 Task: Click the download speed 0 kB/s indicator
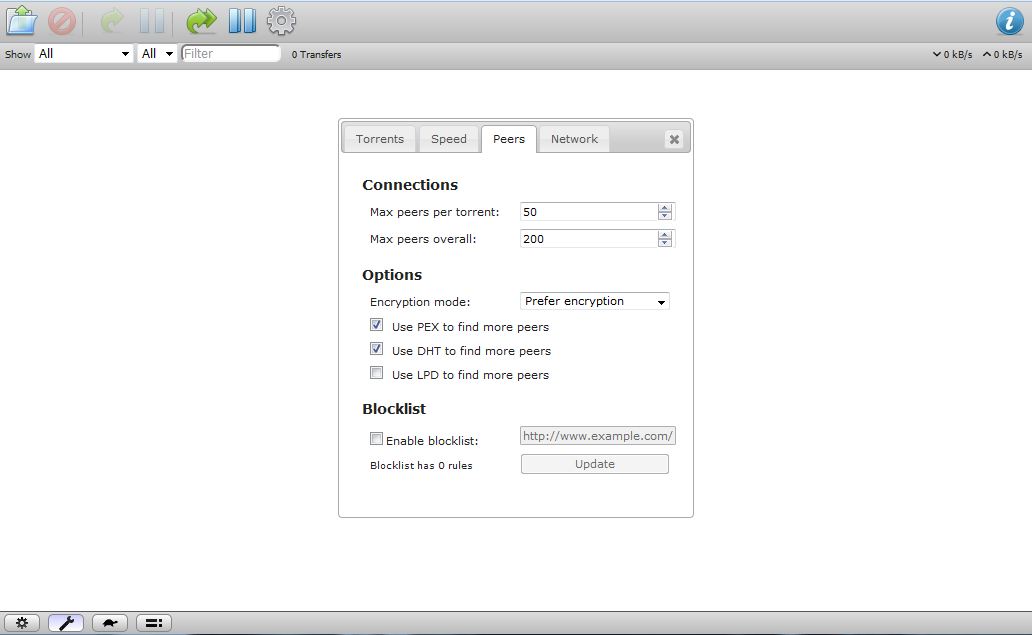(952, 55)
